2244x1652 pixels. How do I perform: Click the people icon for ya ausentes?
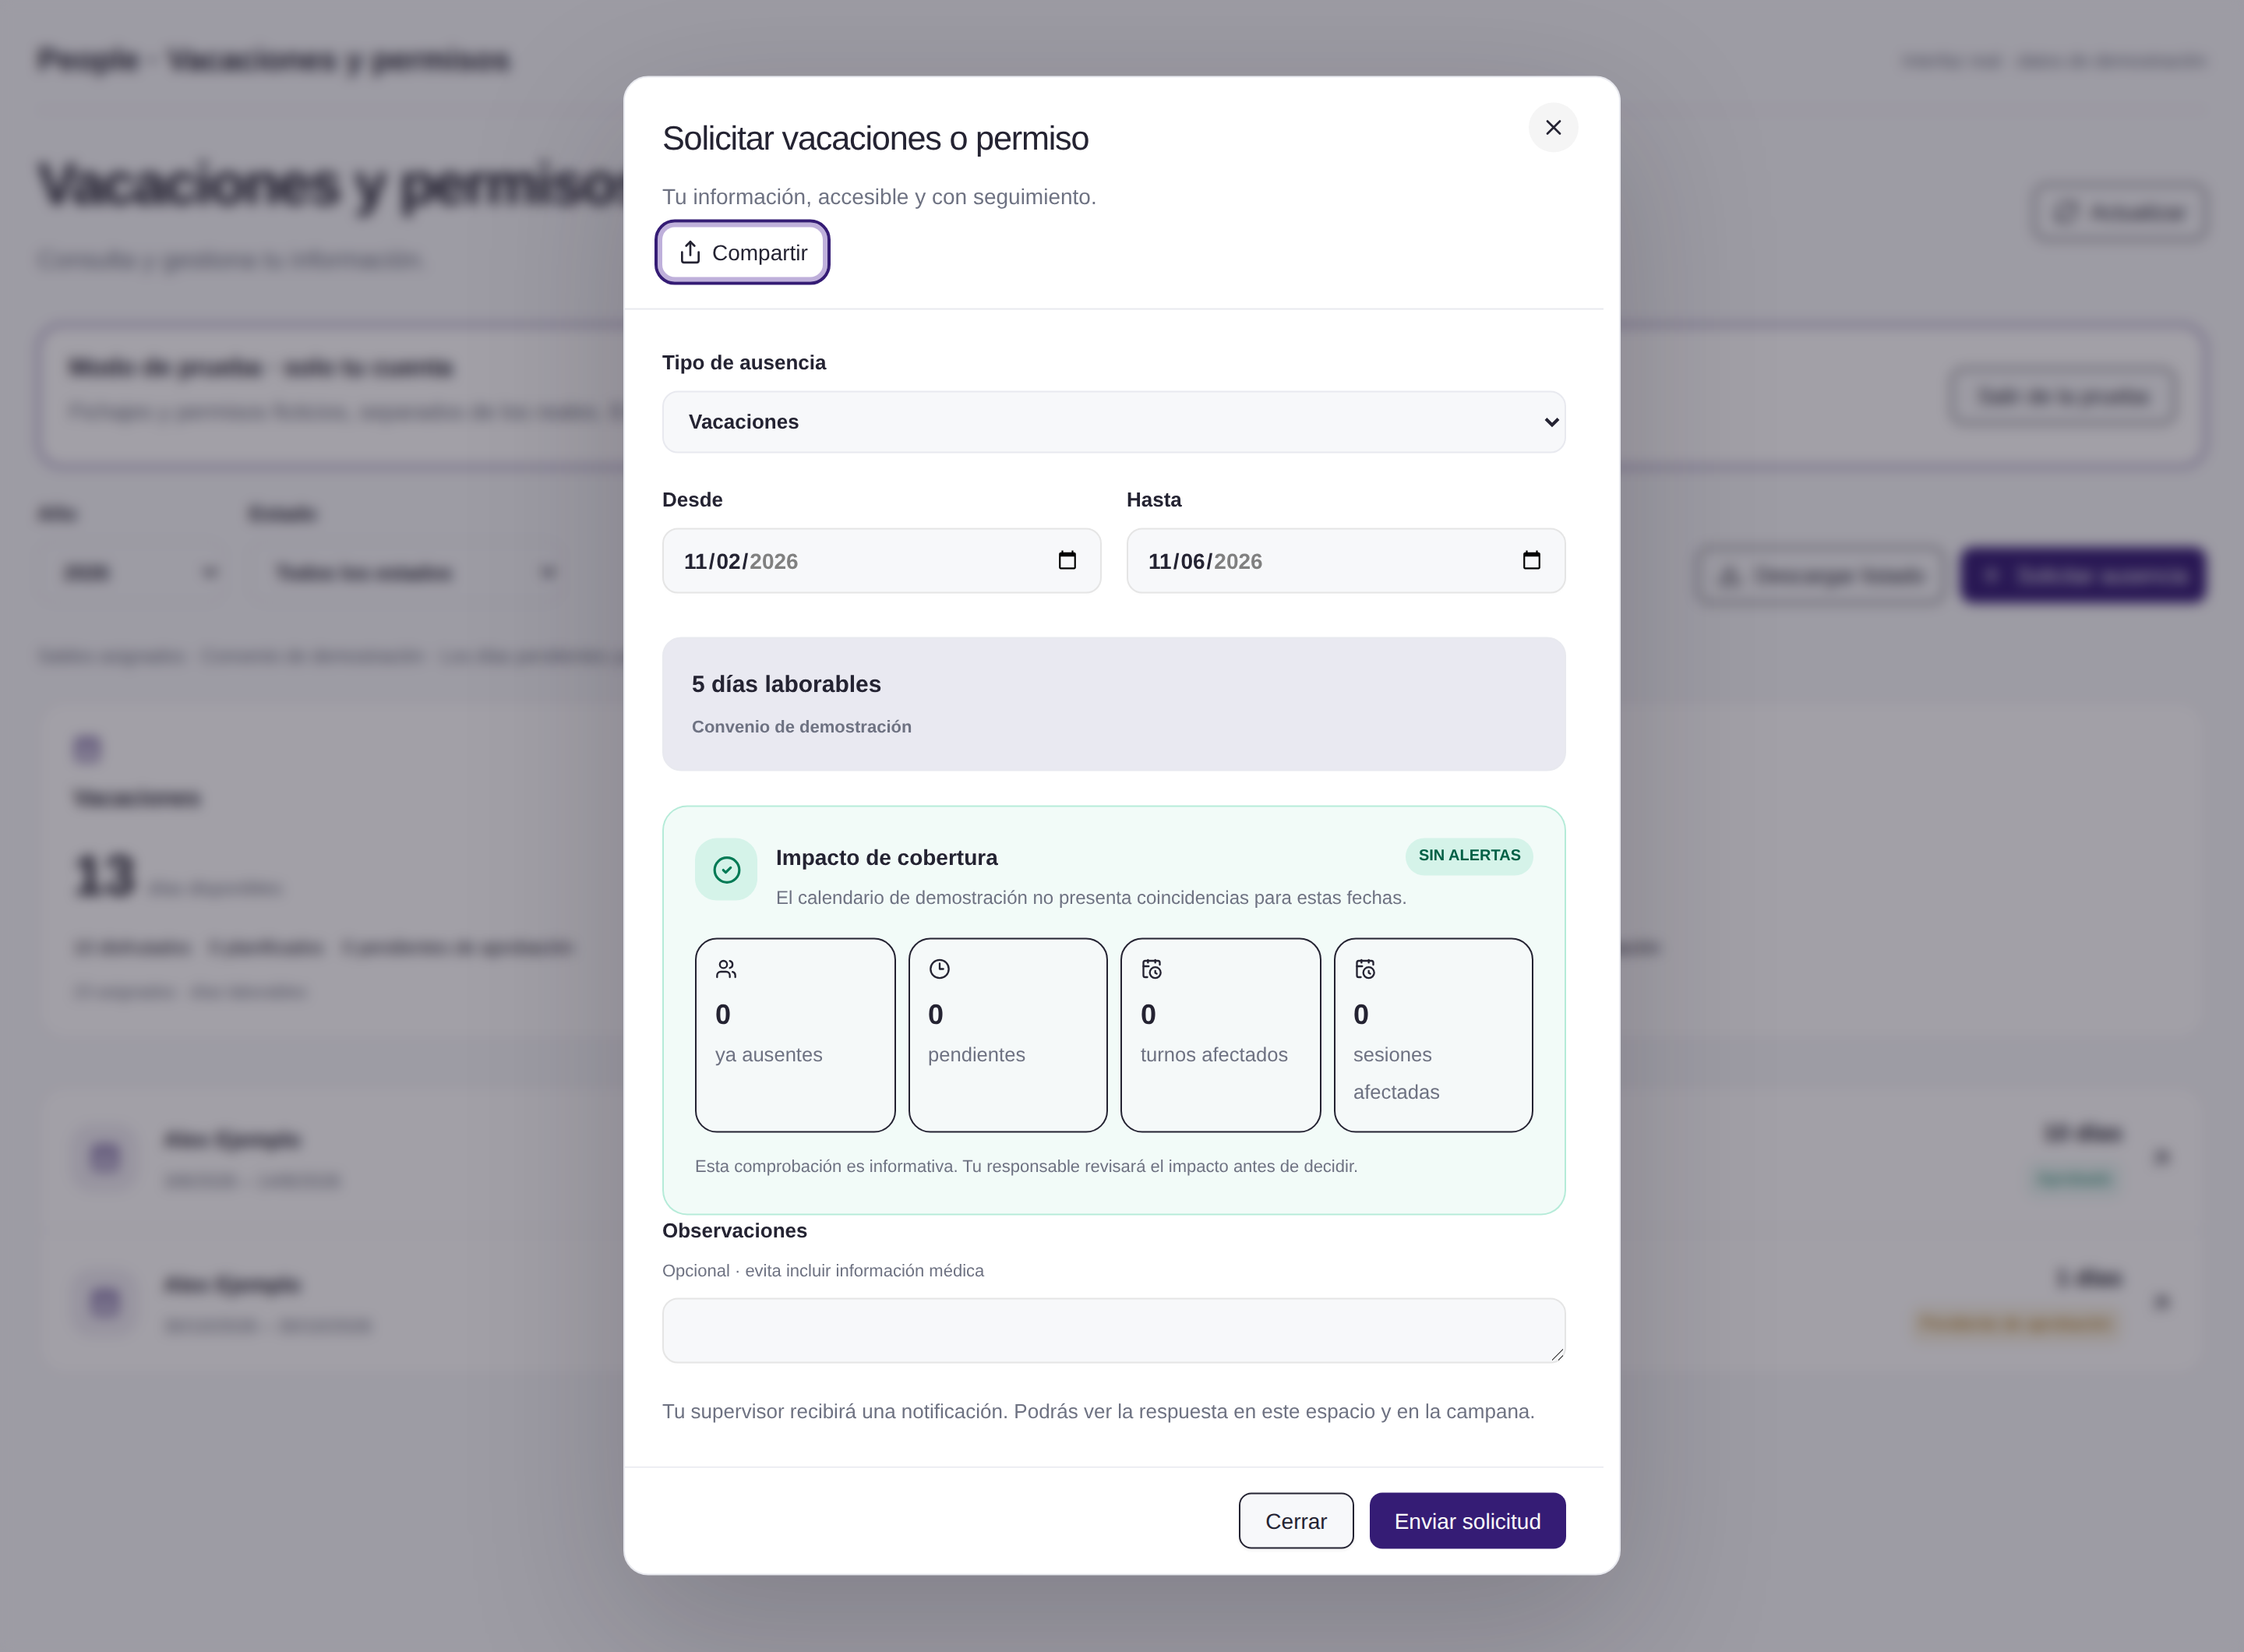726,969
